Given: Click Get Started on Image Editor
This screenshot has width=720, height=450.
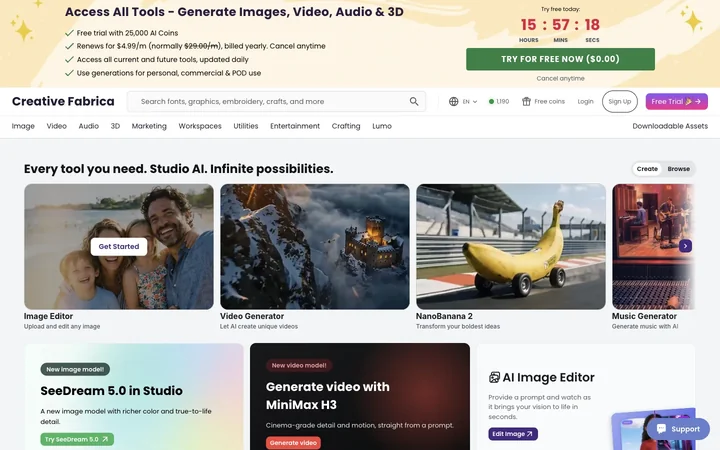Looking at the screenshot, I should [x=118, y=247].
